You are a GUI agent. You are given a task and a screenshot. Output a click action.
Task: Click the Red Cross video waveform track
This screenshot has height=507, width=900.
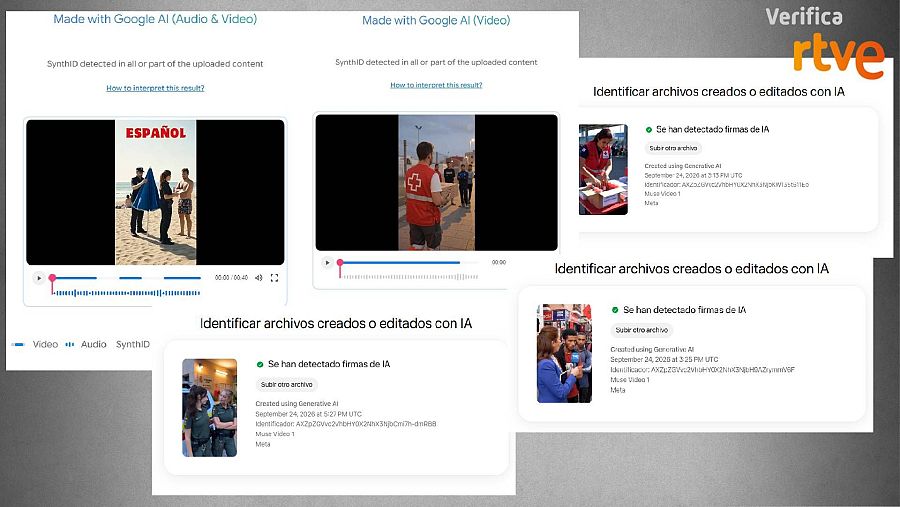410,277
